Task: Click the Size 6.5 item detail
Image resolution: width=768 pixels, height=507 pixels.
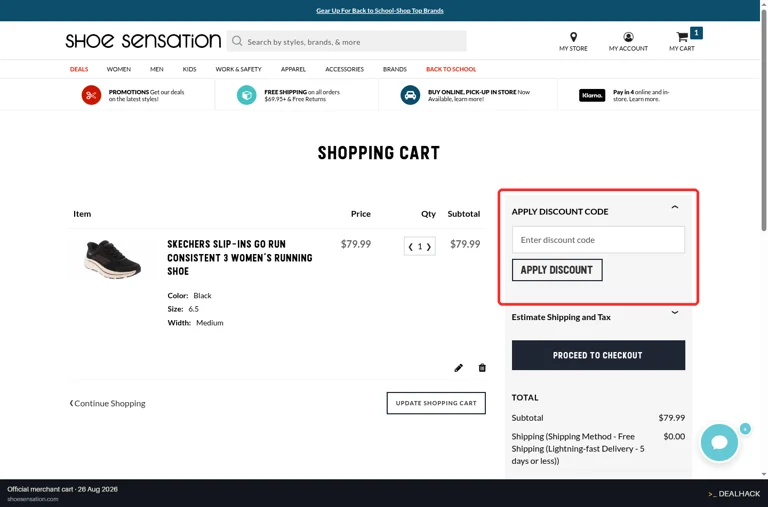Action: tap(183, 309)
